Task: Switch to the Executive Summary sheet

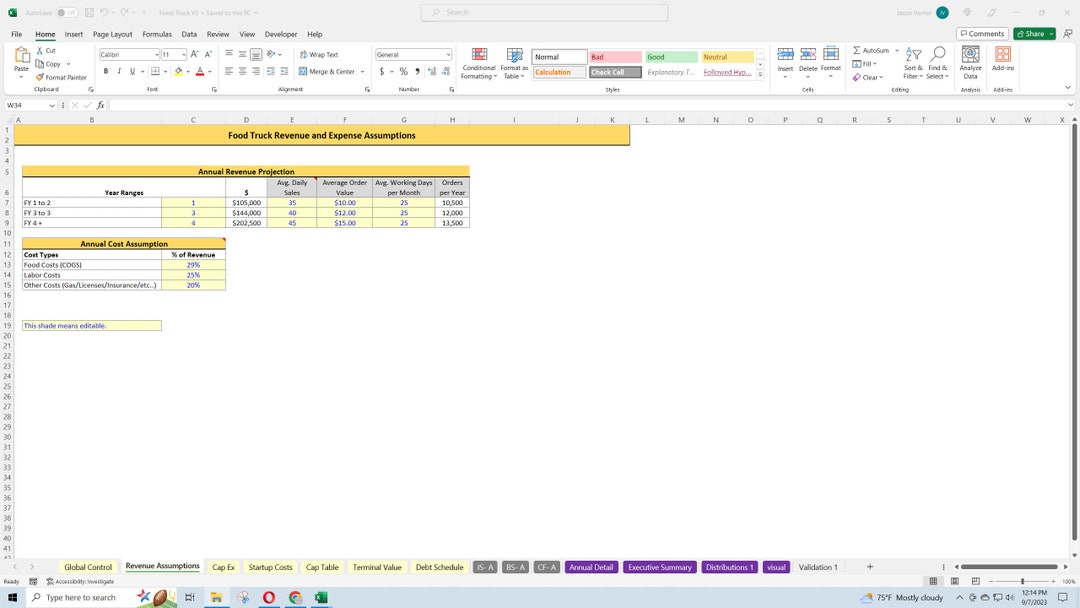Action: (660, 567)
